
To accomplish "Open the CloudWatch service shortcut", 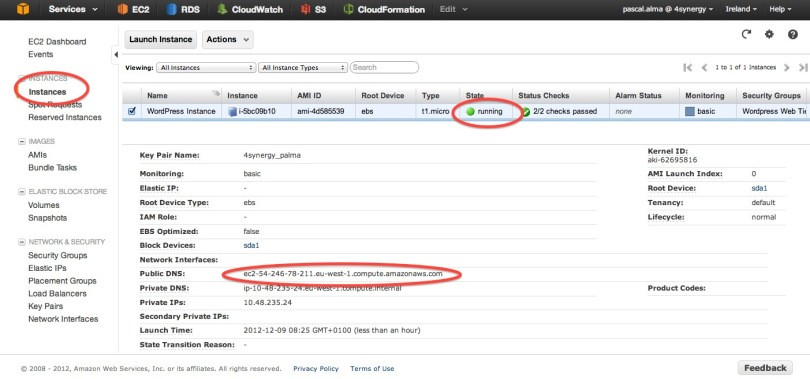I will (x=250, y=9).
